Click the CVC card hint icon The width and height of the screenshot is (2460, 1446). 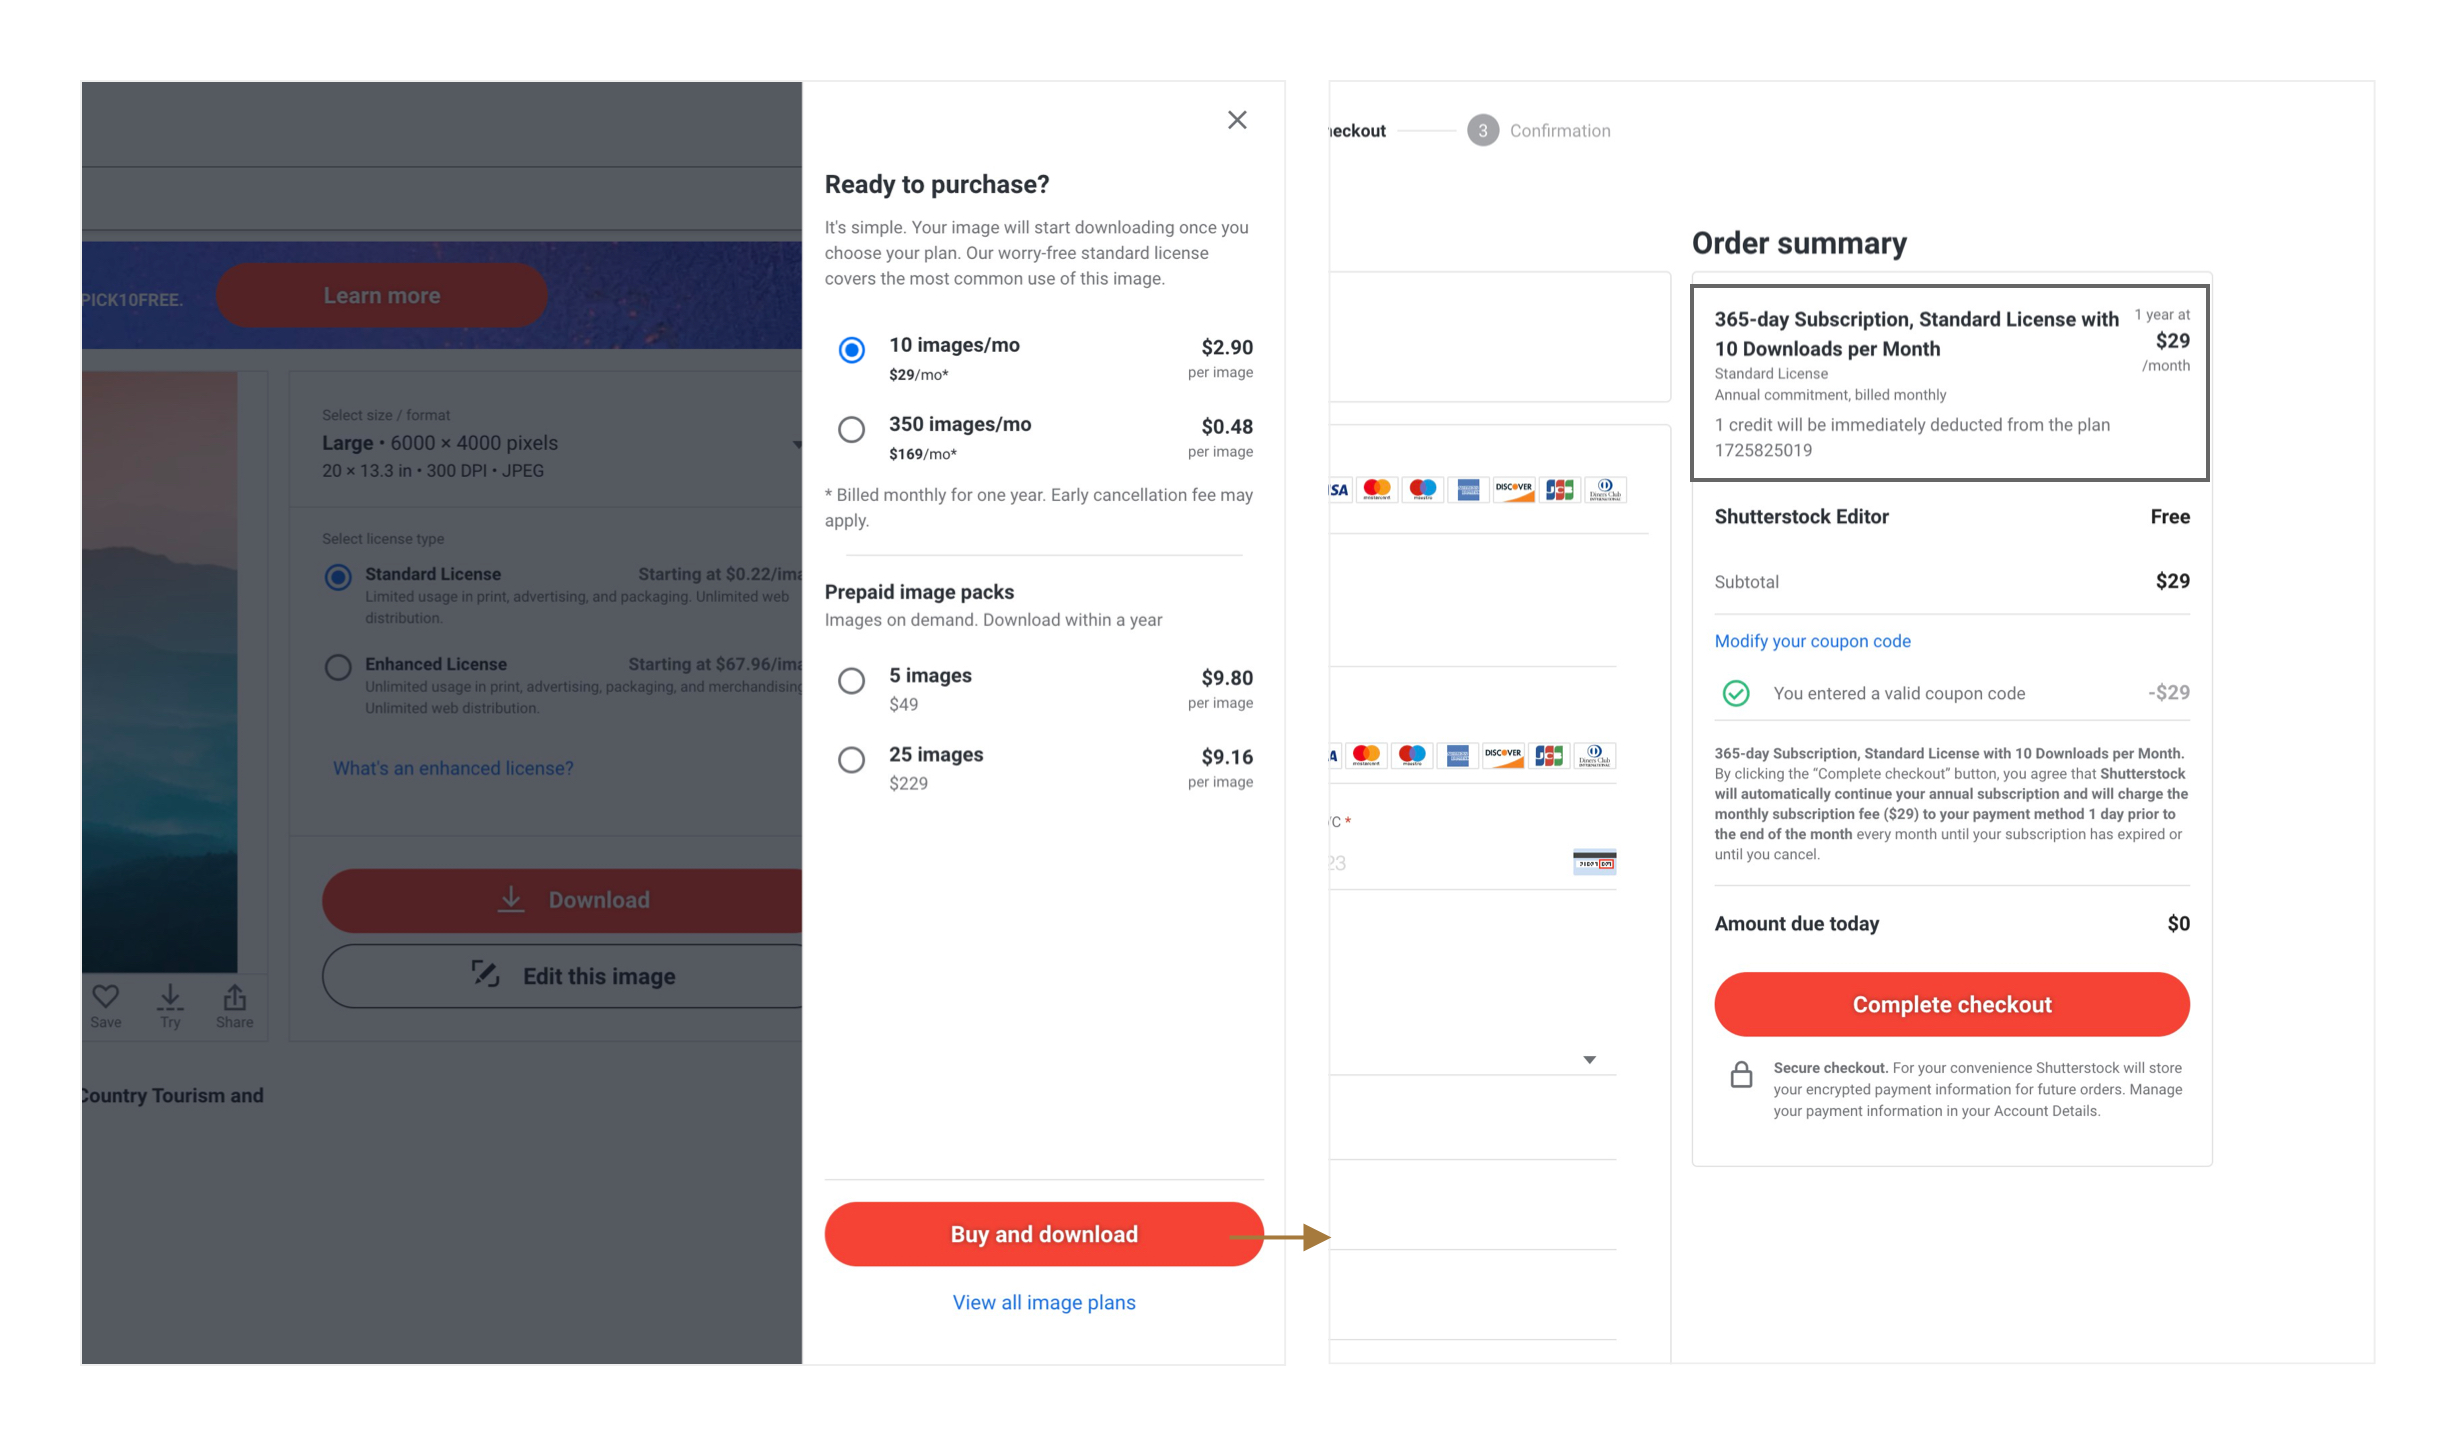click(x=1594, y=862)
